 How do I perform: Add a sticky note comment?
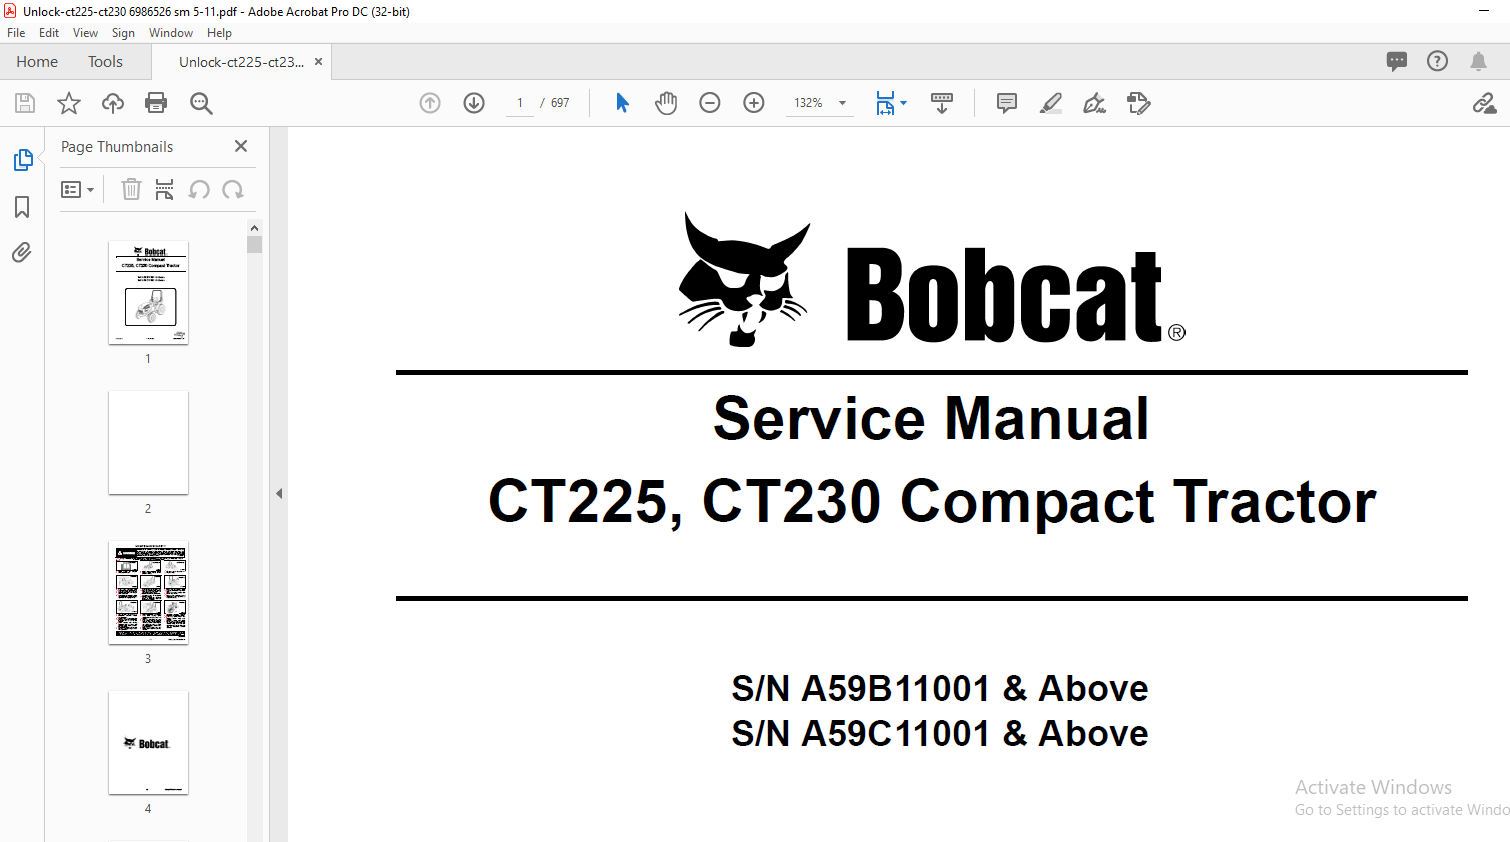pyautogui.click(x=1007, y=103)
